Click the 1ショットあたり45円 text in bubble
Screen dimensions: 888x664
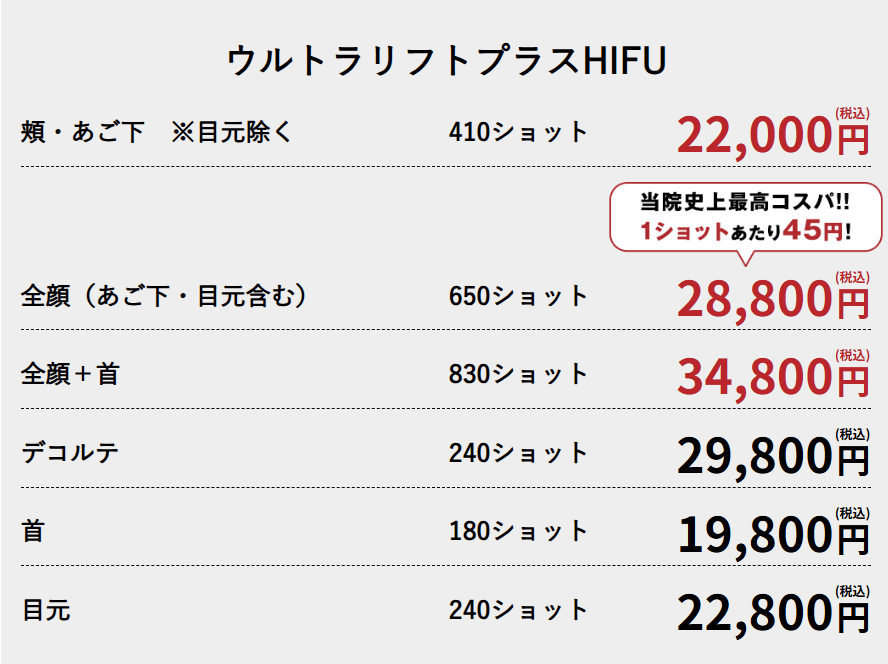(745, 231)
